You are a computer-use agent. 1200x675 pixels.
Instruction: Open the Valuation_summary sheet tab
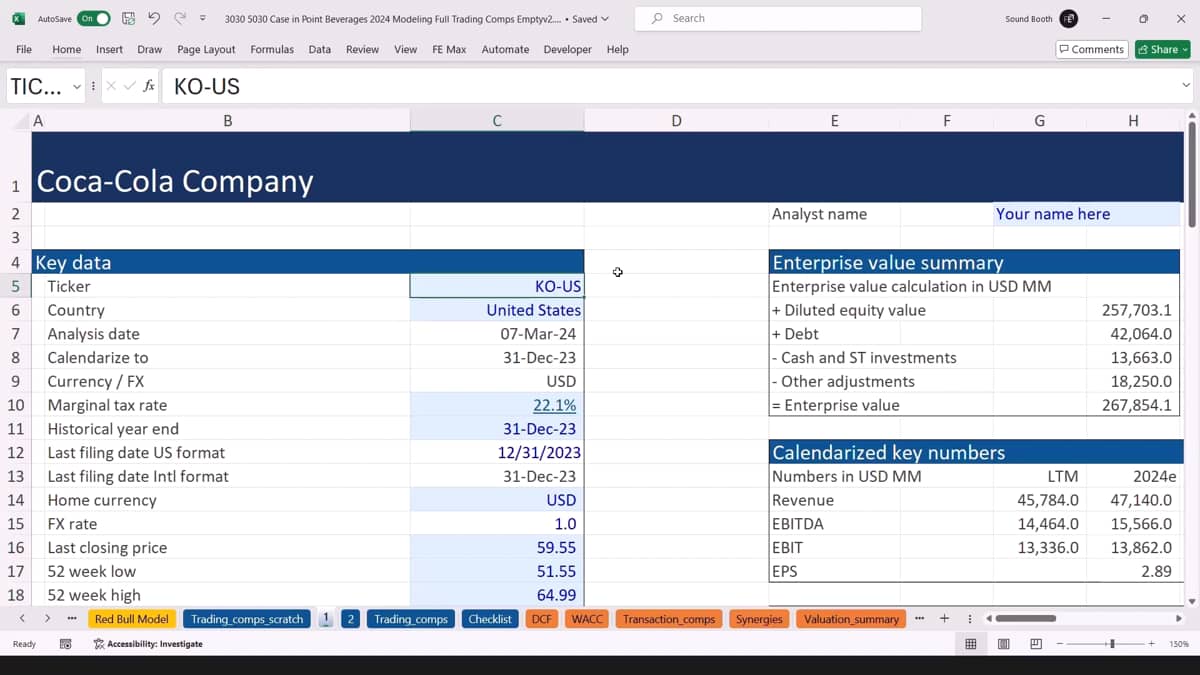tap(851, 619)
